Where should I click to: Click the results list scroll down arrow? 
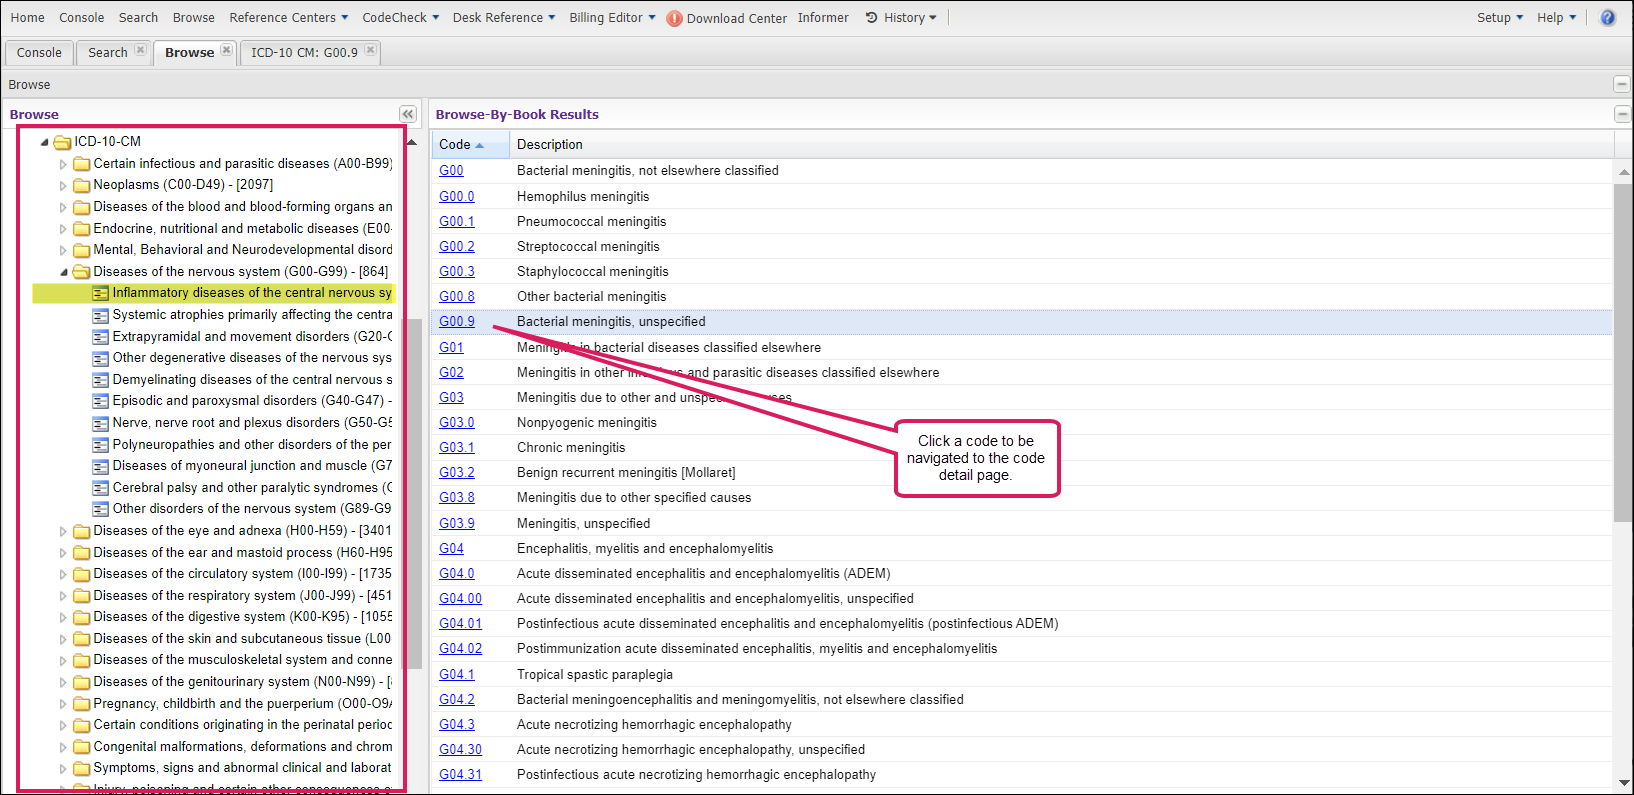coord(1623,783)
